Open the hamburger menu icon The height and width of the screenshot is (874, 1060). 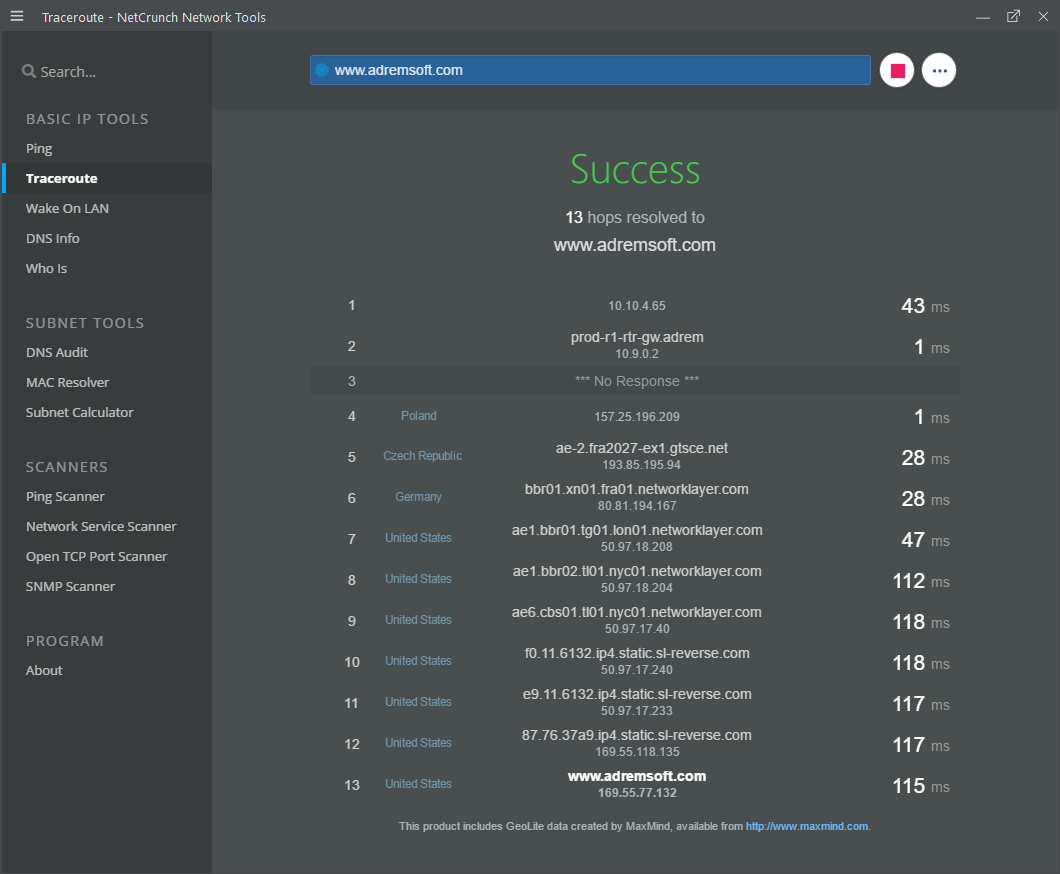click(x=17, y=16)
